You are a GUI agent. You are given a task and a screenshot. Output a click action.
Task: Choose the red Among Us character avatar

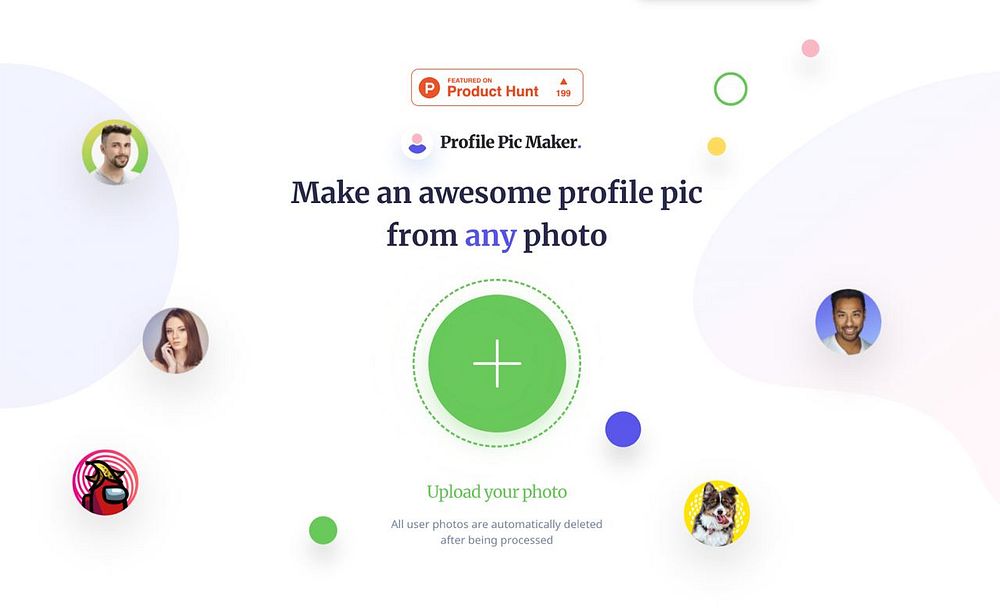pyautogui.click(x=105, y=482)
